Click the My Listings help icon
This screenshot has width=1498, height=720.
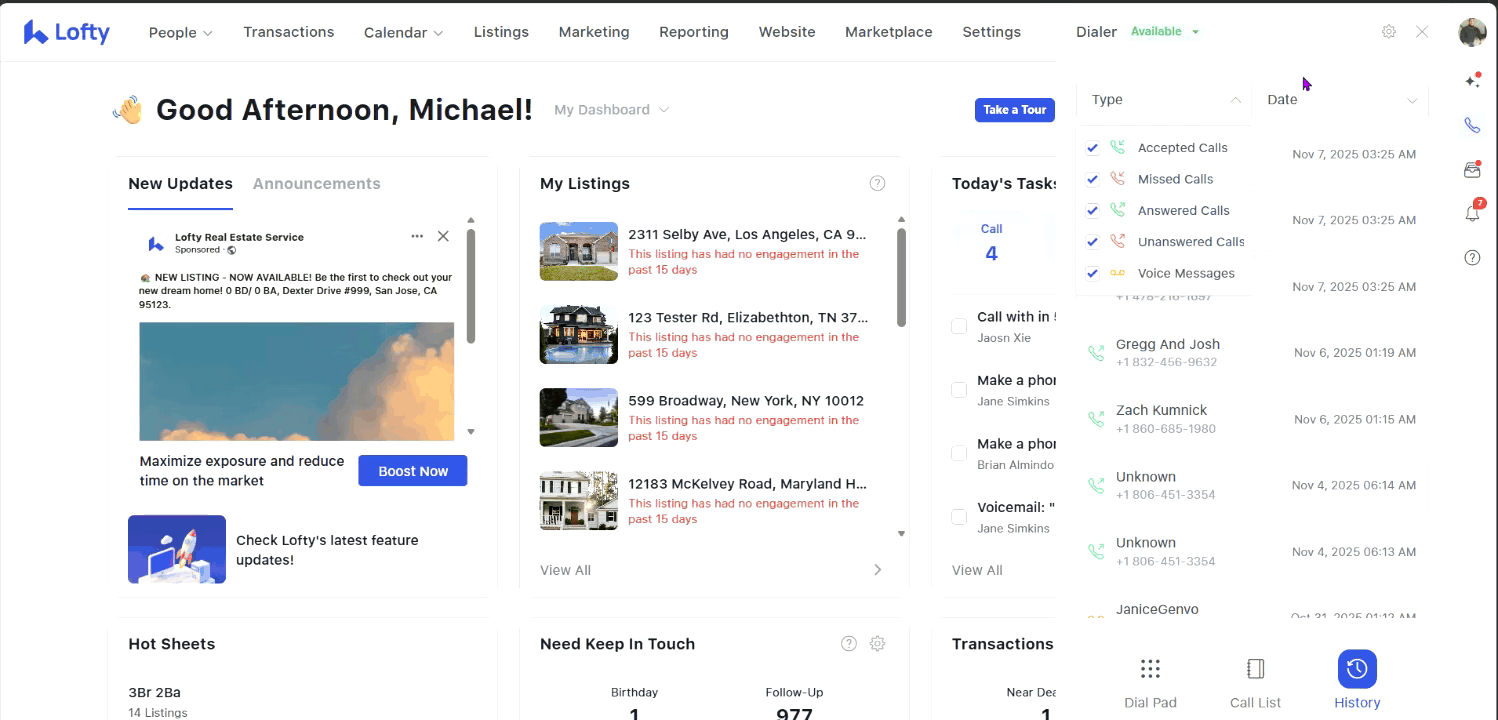coord(877,183)
